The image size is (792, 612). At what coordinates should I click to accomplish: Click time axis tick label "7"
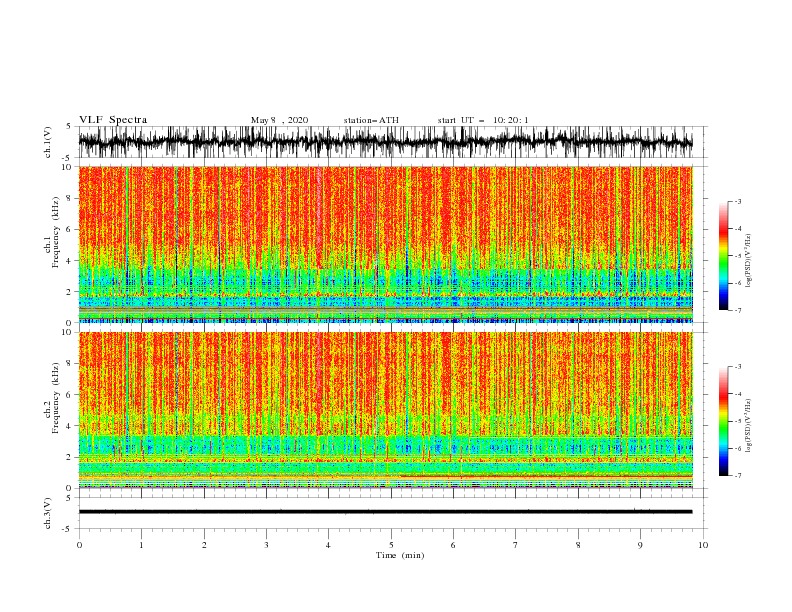(516, 545)
